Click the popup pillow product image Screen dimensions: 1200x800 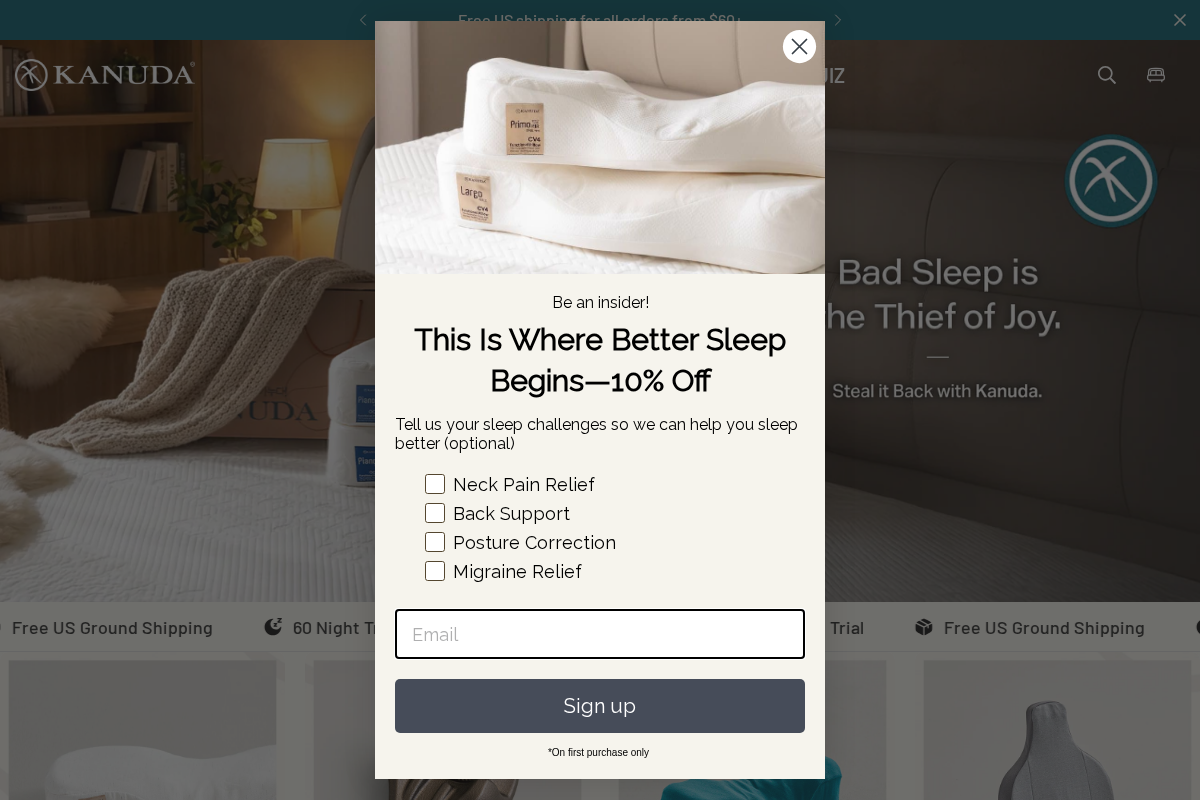[600, 147]
